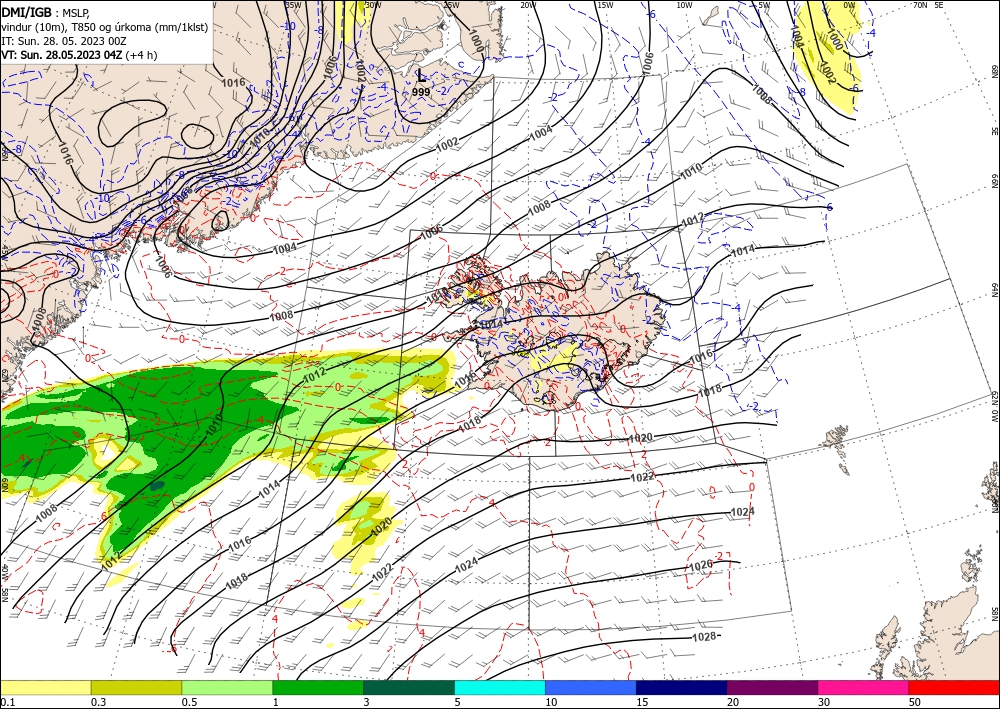Click the 'VT: Sun. 28.05.2023 04Z (+4 h)' line

coord(79,55)
